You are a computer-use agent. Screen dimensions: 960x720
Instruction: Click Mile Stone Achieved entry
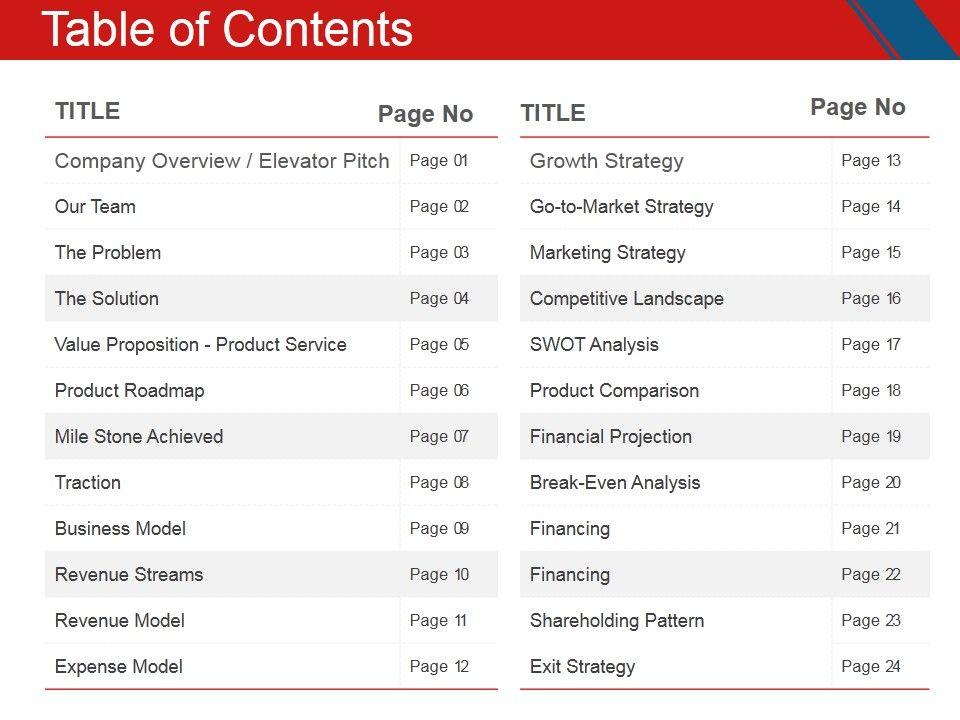pos(139,437)
